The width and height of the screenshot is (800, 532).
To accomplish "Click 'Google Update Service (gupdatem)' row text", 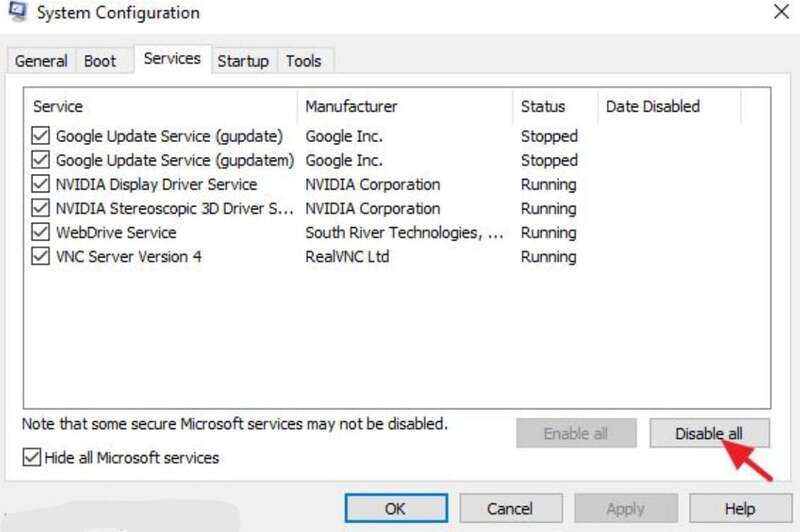I will pyautogui.click(x=175, y=160).
